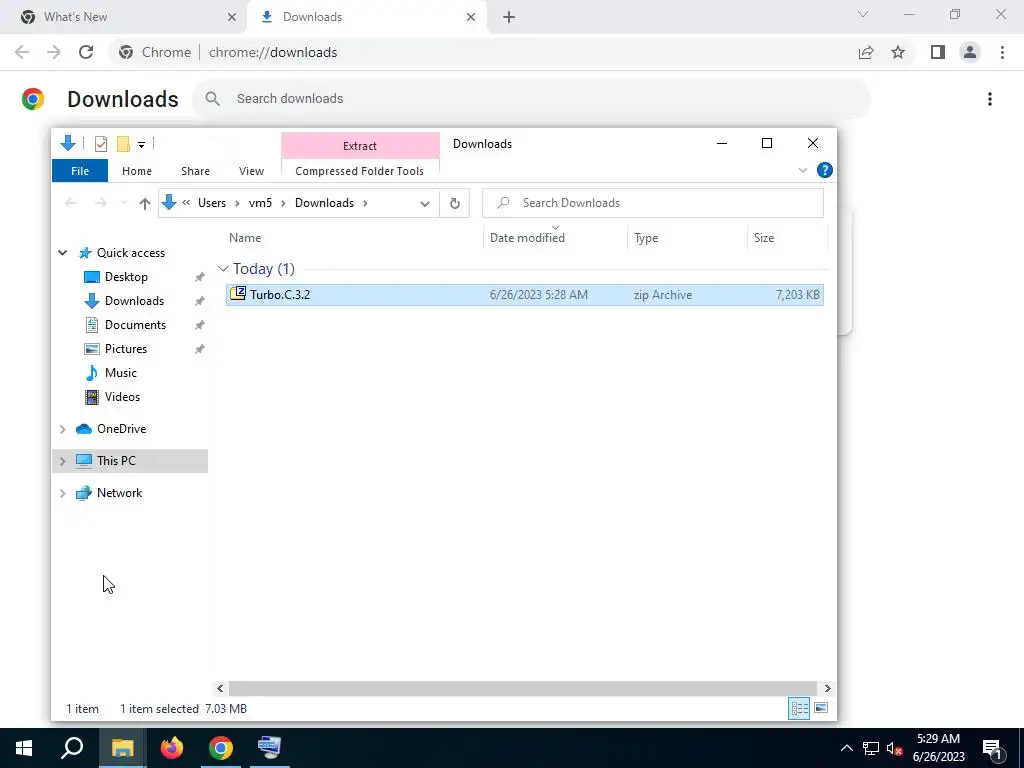Open a new Chrome tab
Screen dimensions: 1024x768
(x=509, y=17)
